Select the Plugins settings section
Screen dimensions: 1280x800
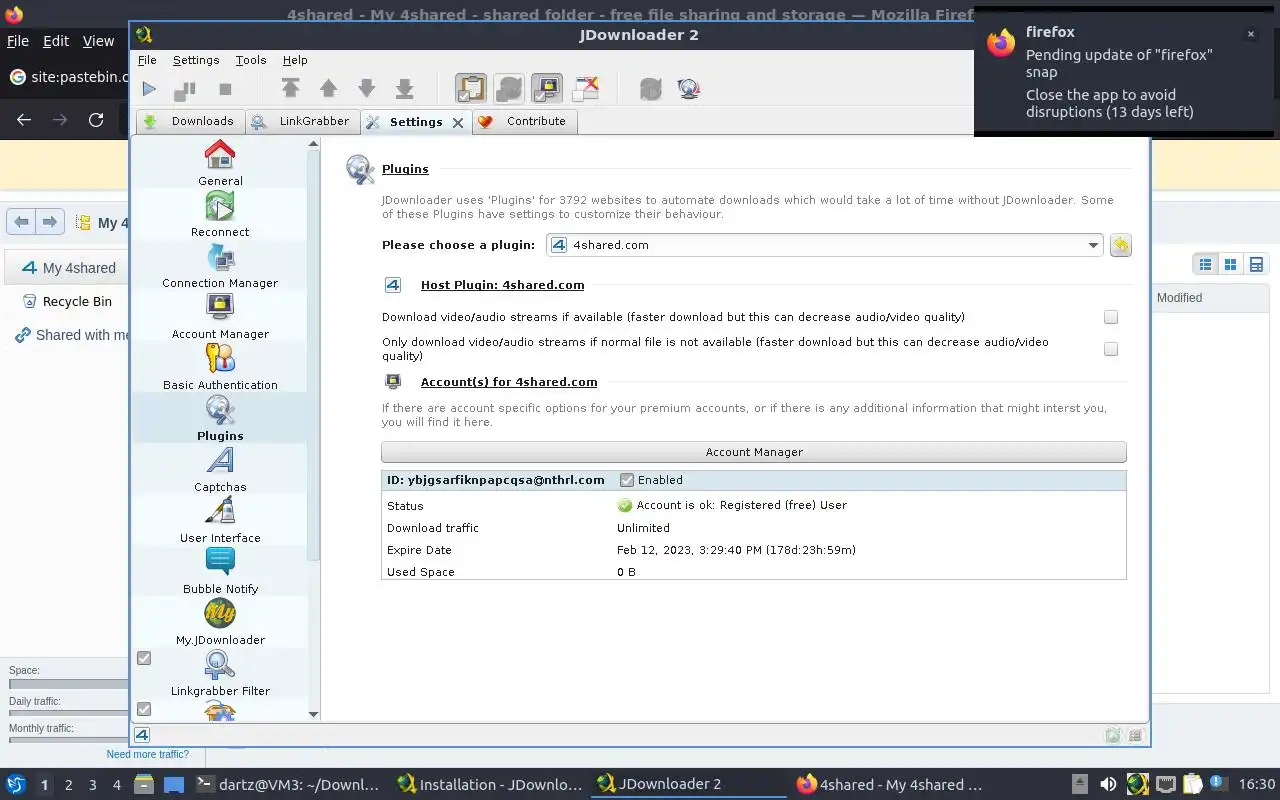(220, 418)
